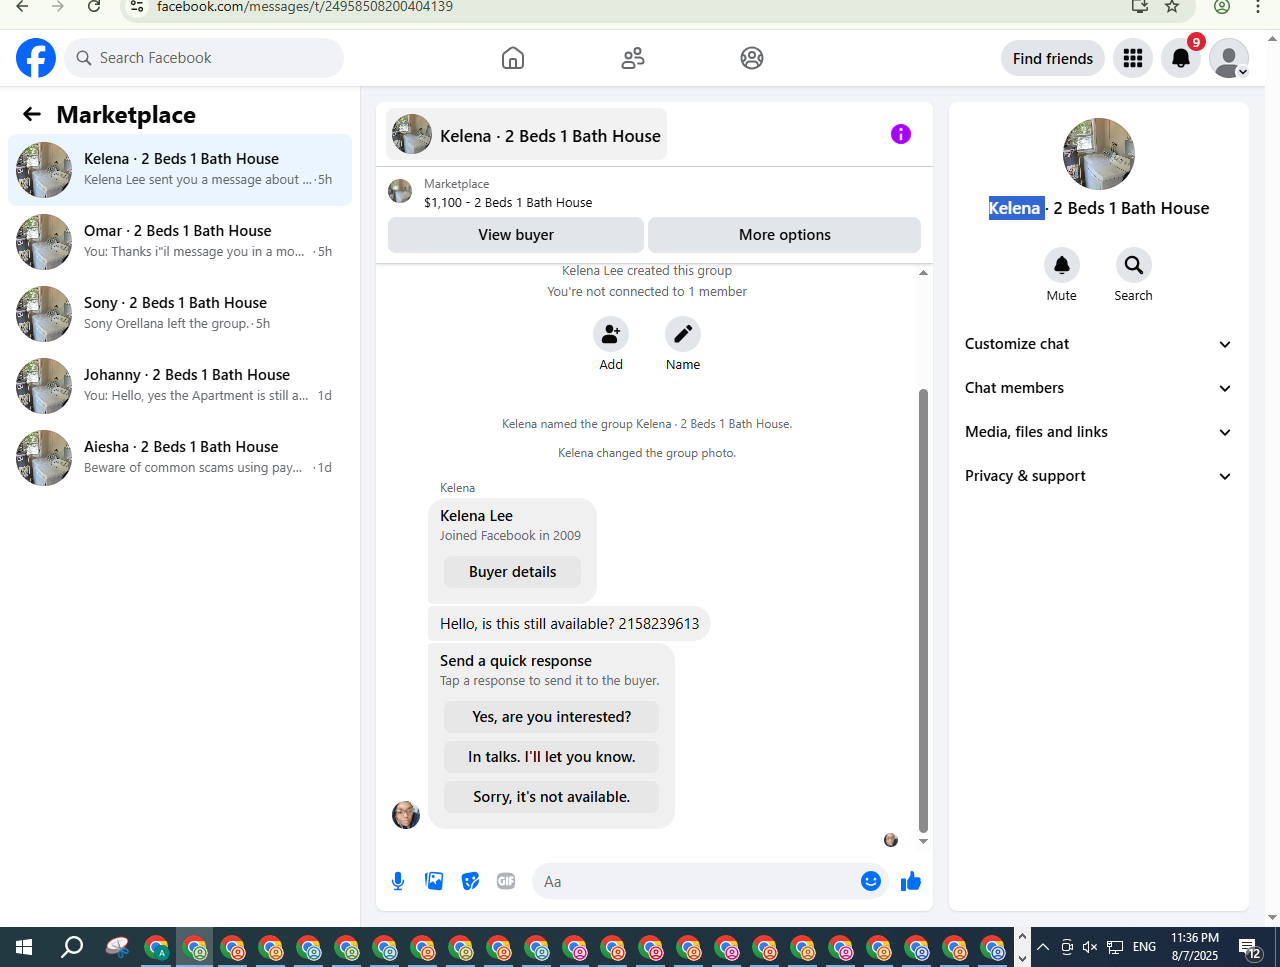Reload the page in the browser
Viewport: 1280px width, 967px height.
pos(93,7)
